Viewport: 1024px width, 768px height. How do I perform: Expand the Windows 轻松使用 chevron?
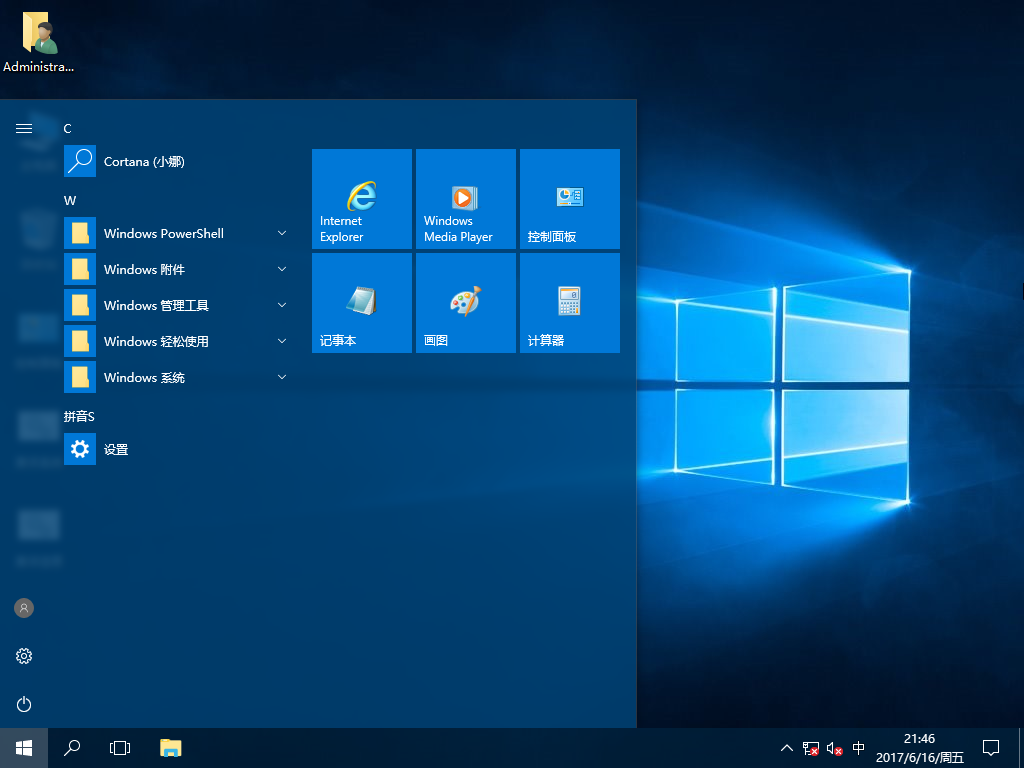[x=282, y=341]
